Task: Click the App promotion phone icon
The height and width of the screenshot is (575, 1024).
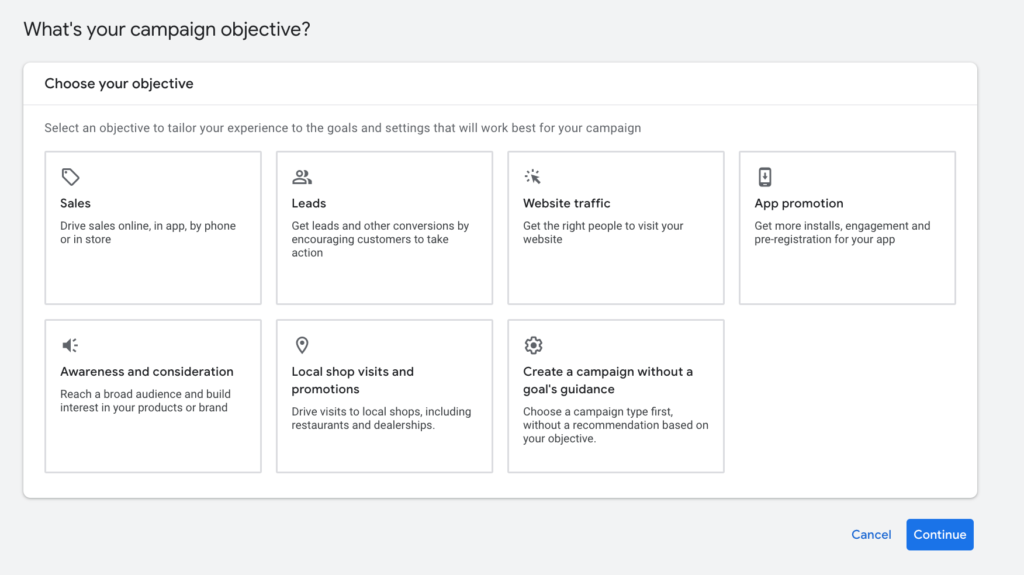Action: (x=765, y=176)
